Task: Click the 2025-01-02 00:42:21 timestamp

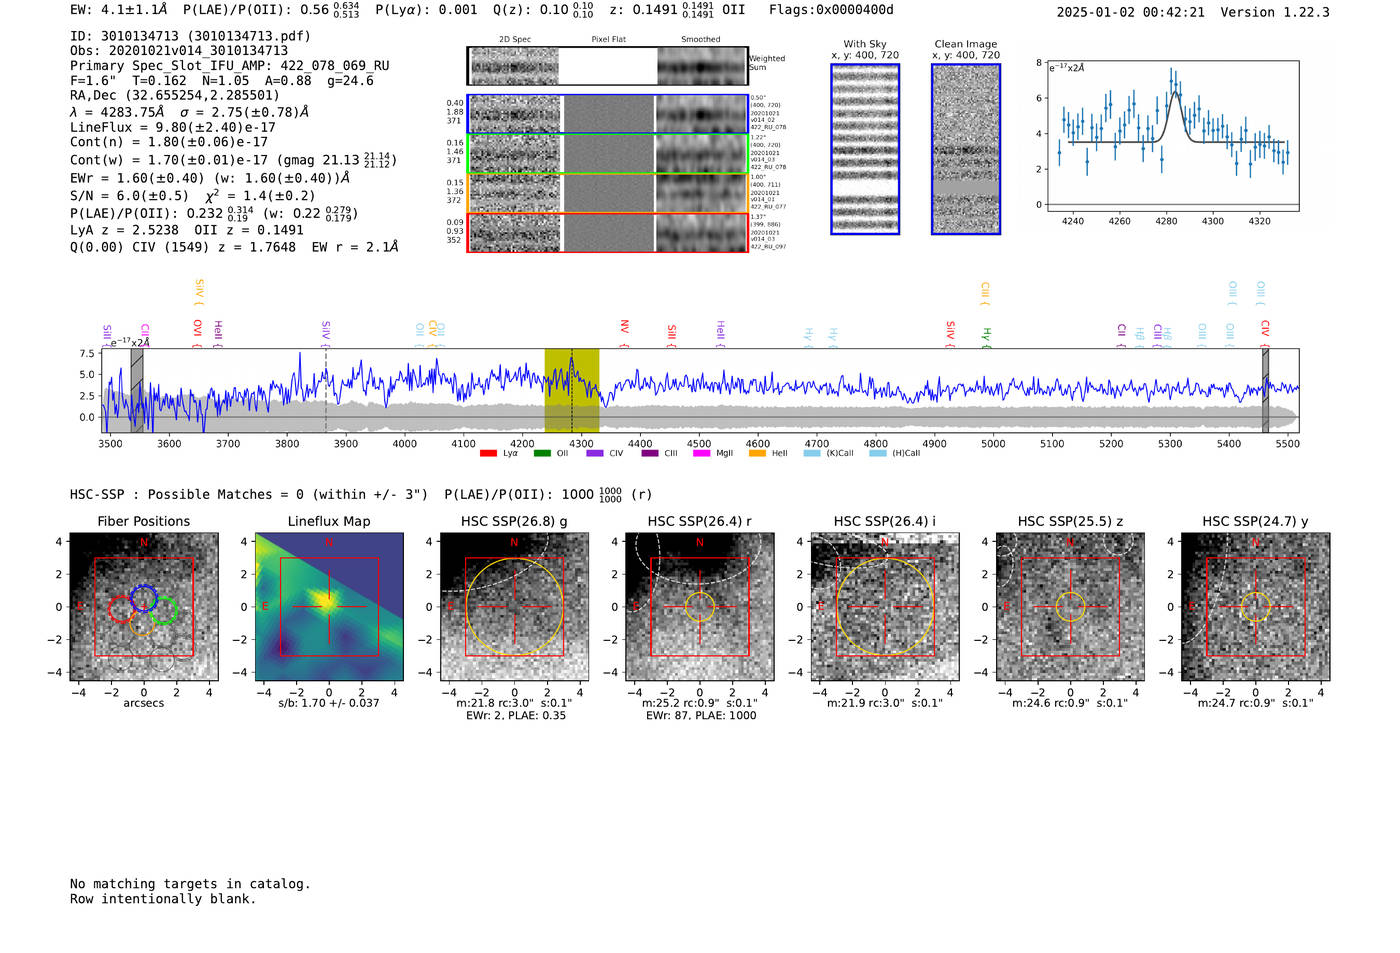Action: 1131,12
